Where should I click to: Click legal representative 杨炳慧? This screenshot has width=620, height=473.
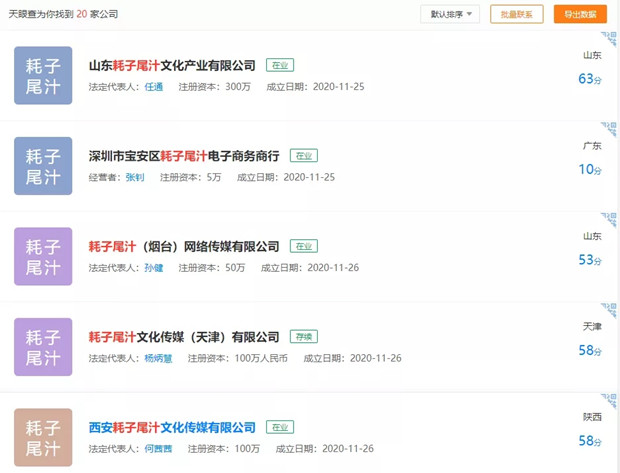click(x=158, y=358)
